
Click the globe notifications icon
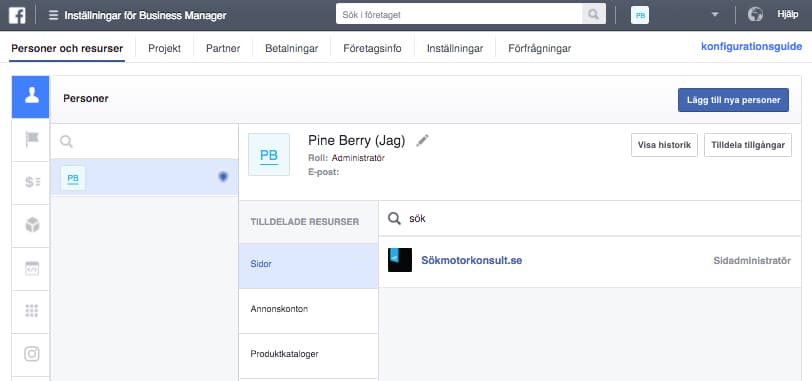(755, 14)
